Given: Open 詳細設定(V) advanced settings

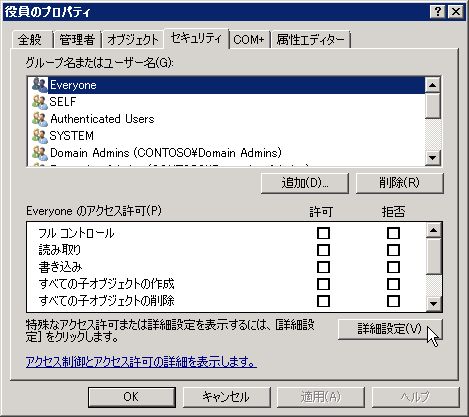Looking at the screenshot, I should pyautogui.click(x=390, y=329).
